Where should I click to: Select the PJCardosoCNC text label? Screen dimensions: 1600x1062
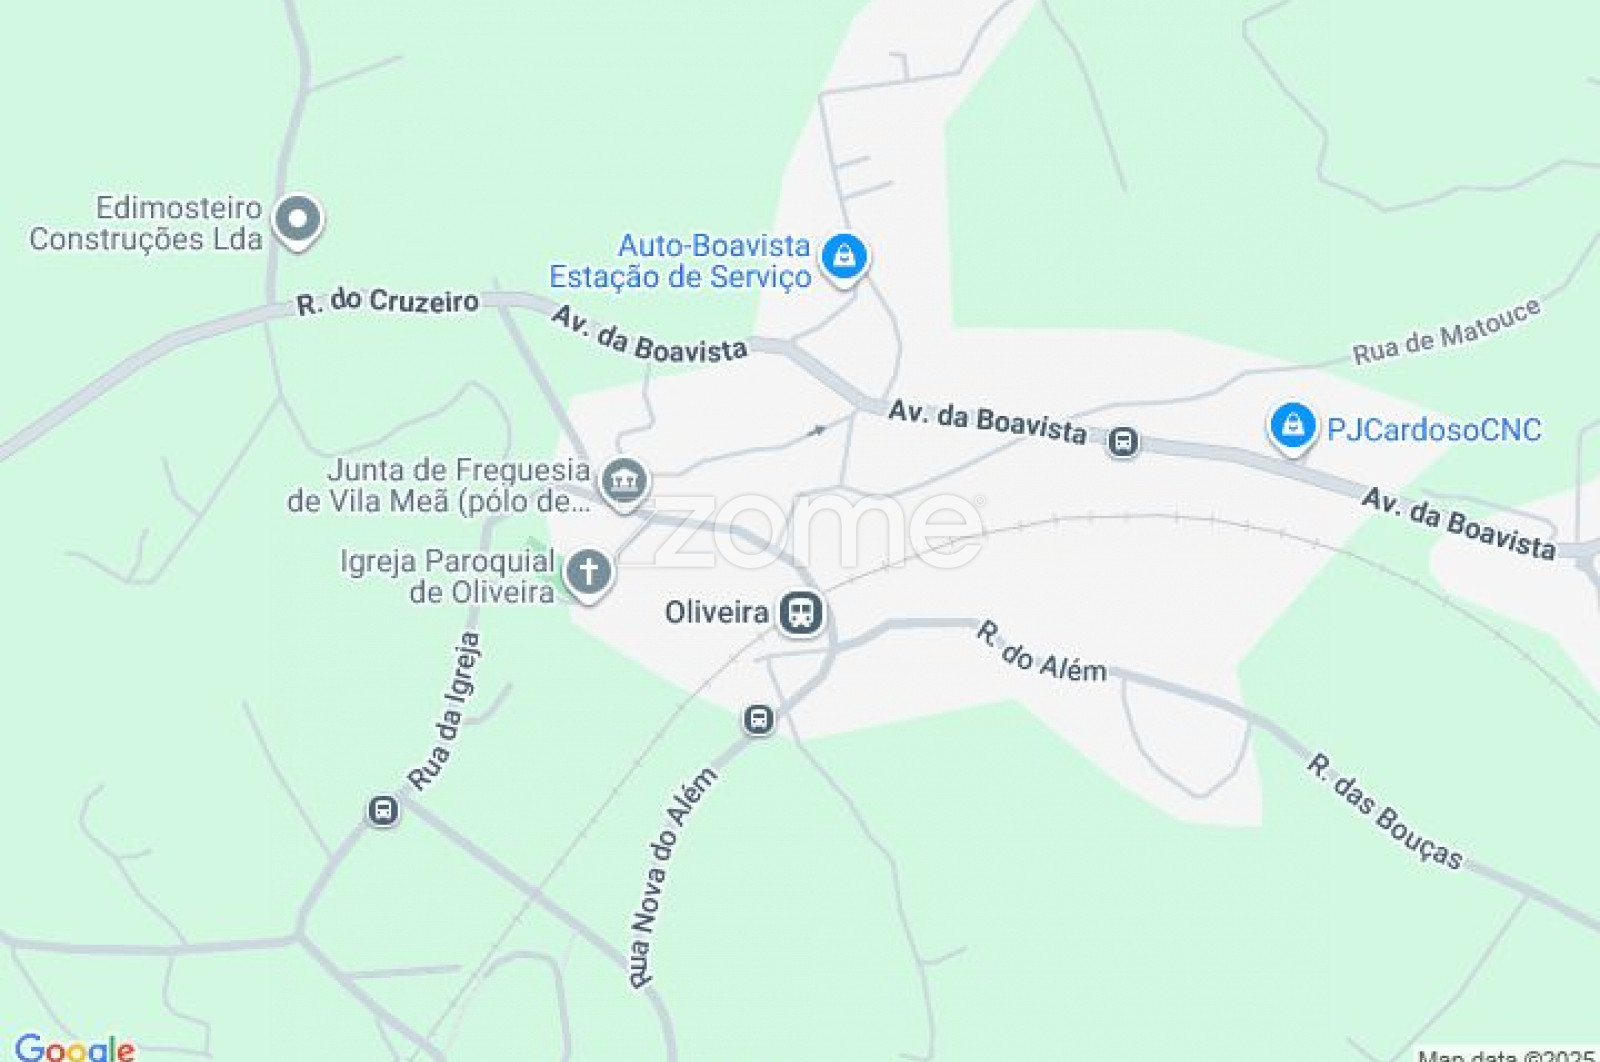[1434, 430]
